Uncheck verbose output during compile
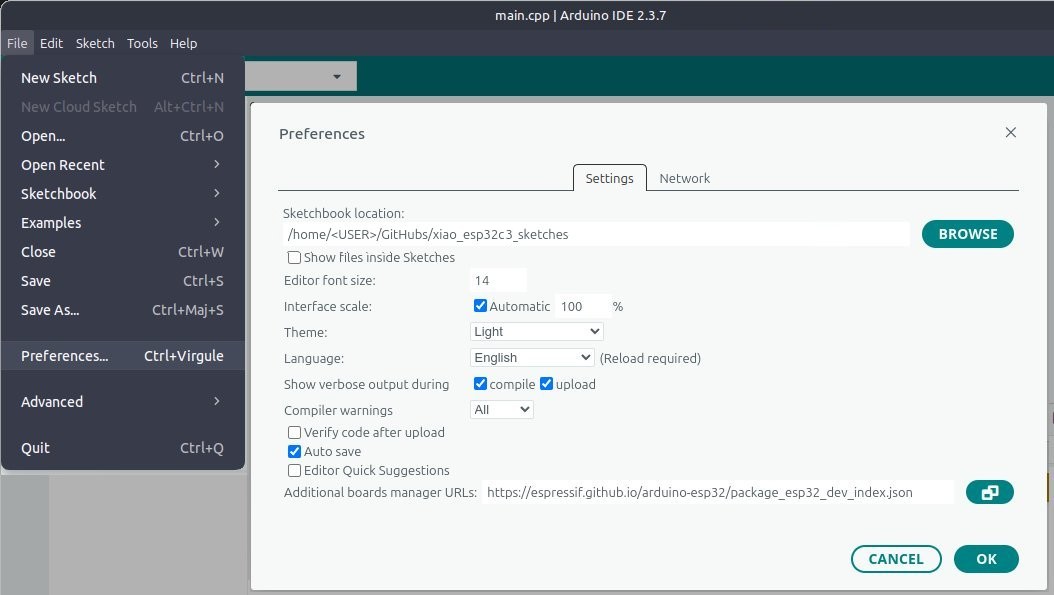1054x595 pixels. pyautogui.click(x=480, y=383)
